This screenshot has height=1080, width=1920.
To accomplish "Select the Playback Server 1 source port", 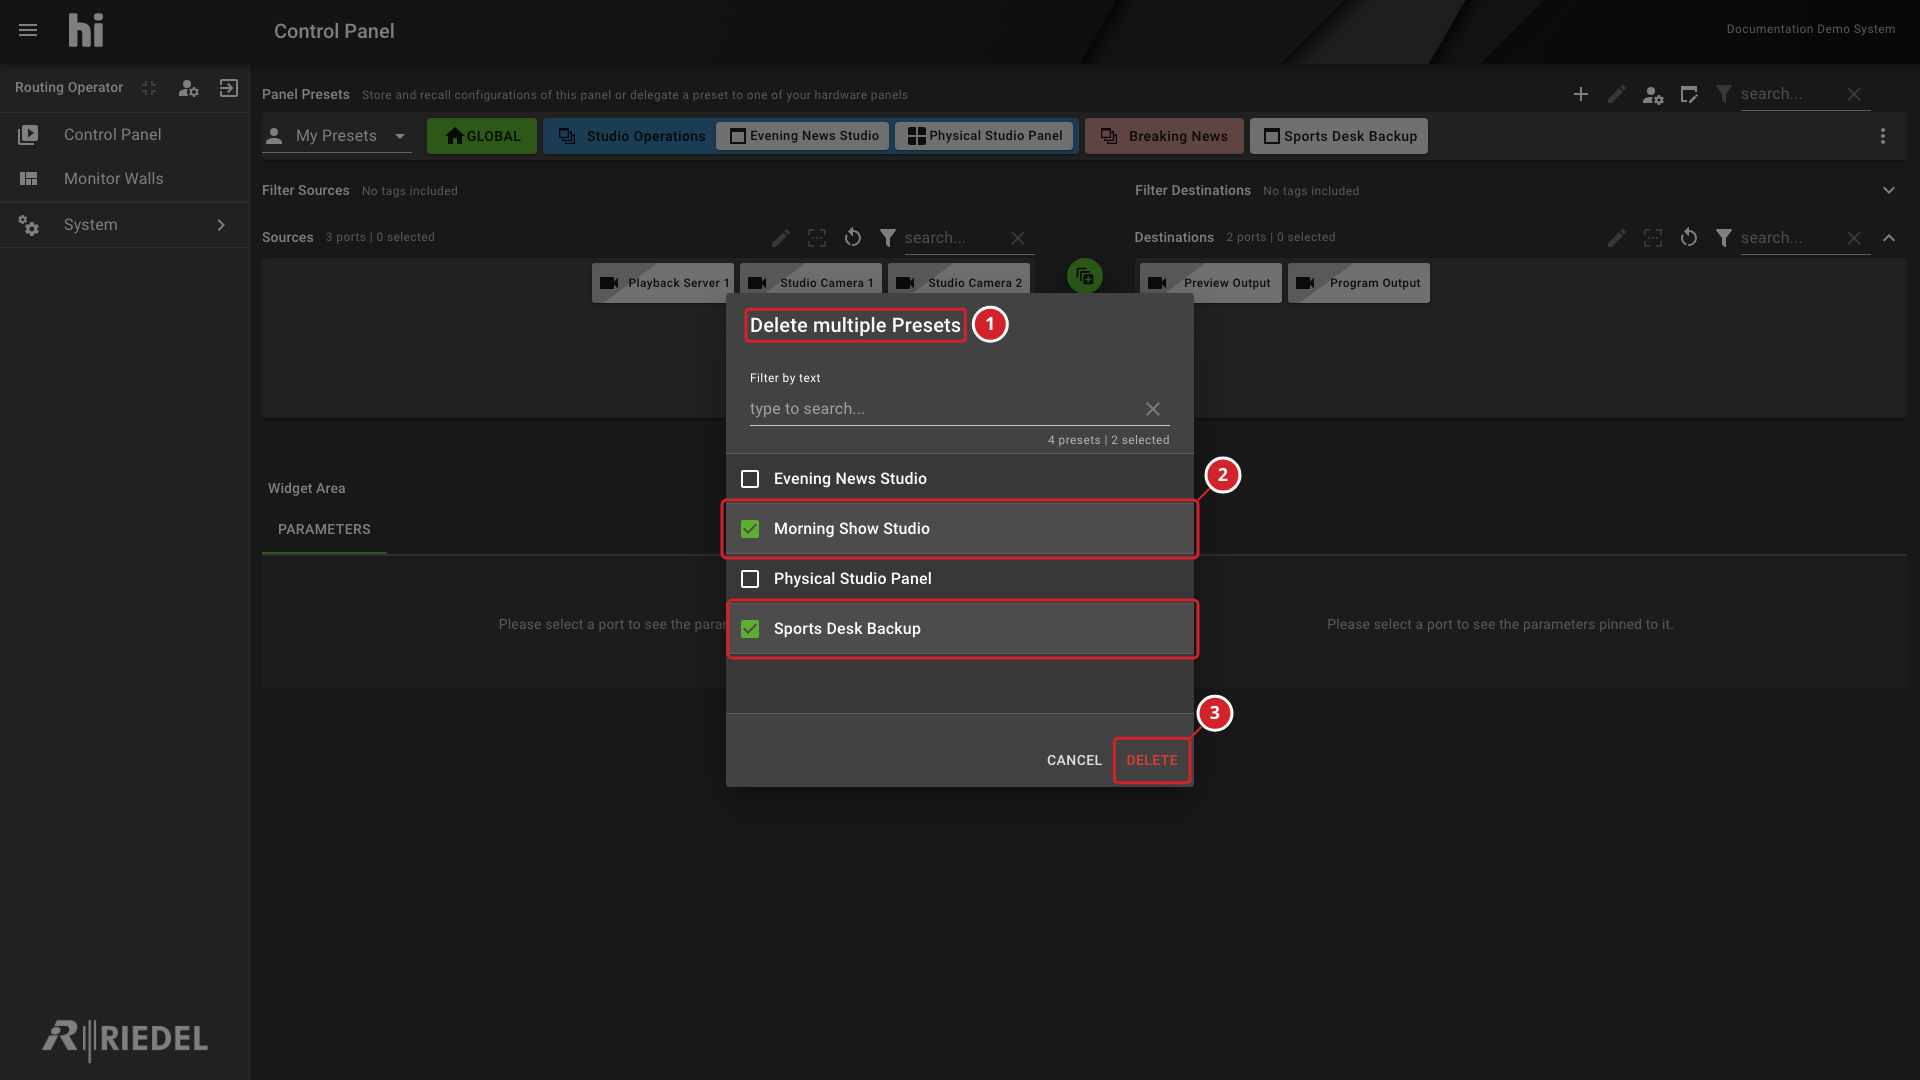I will point(663,283).
